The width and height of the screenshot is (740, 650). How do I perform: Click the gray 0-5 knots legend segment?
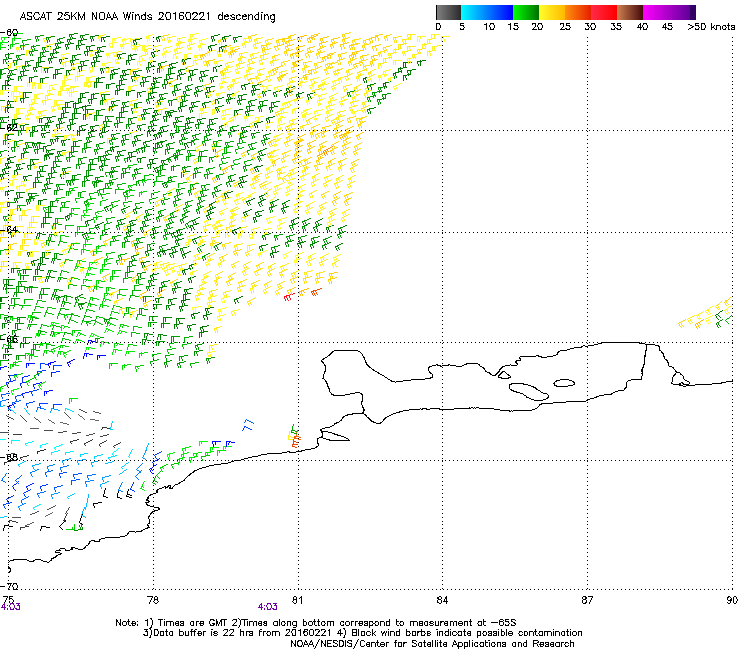[448, 12]
